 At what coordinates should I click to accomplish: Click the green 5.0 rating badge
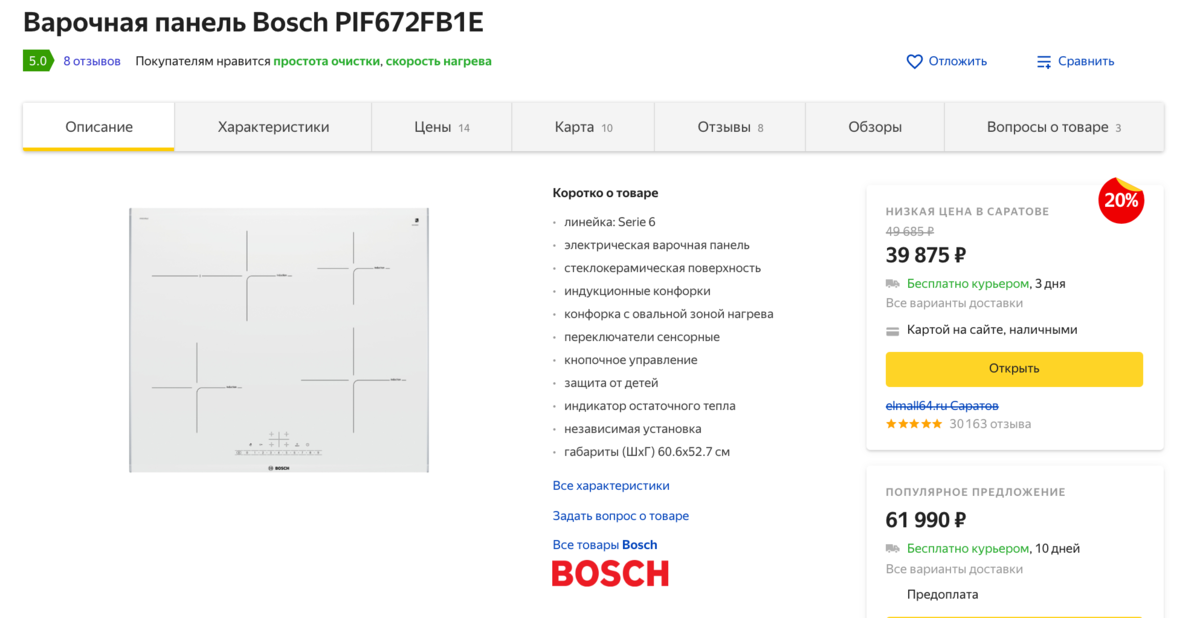[x=38, y=61]
